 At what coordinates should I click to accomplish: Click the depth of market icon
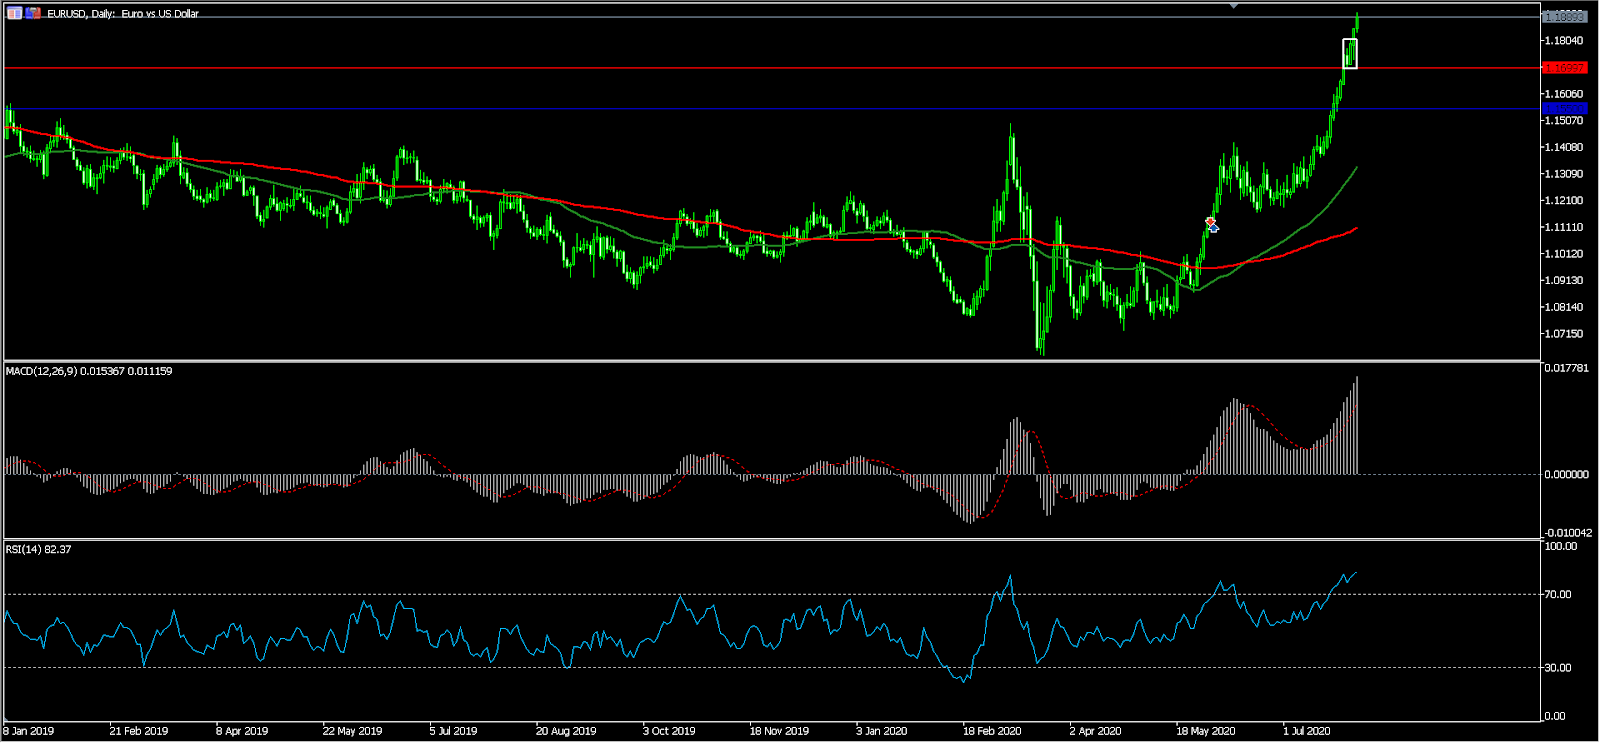pyautogui.click(x=33, y=13)
